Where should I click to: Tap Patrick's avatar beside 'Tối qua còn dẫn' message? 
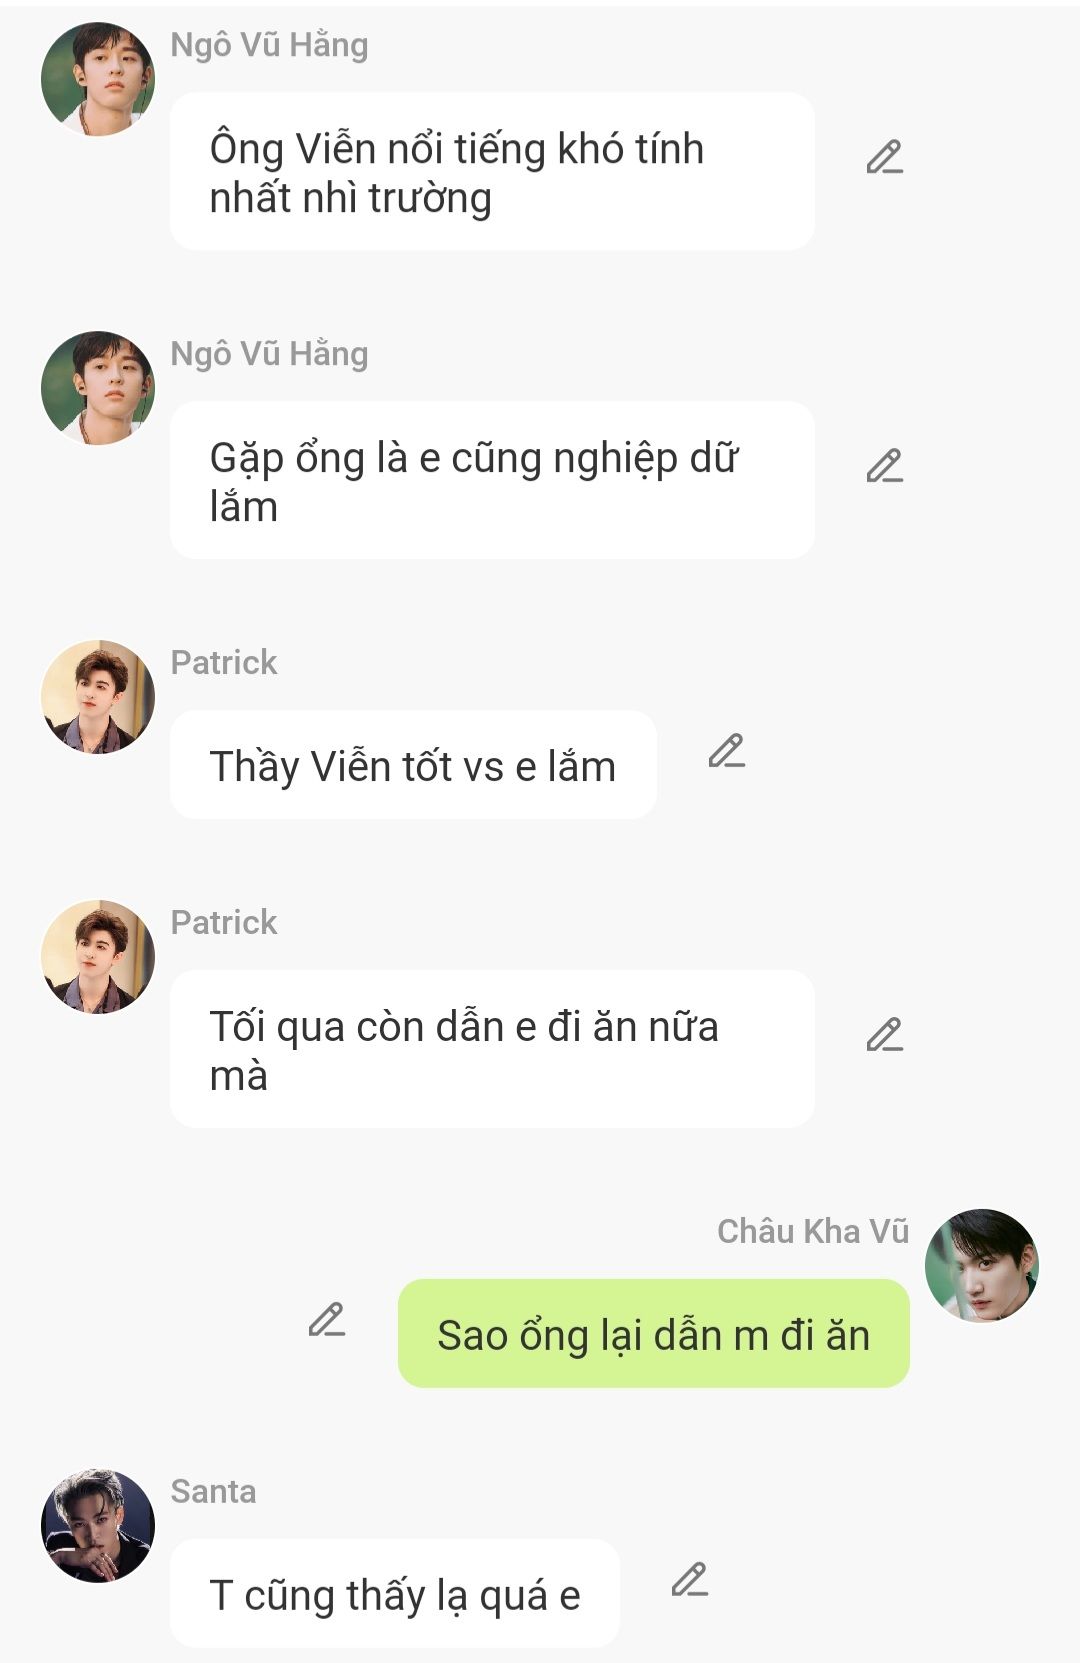click(98, 957)
